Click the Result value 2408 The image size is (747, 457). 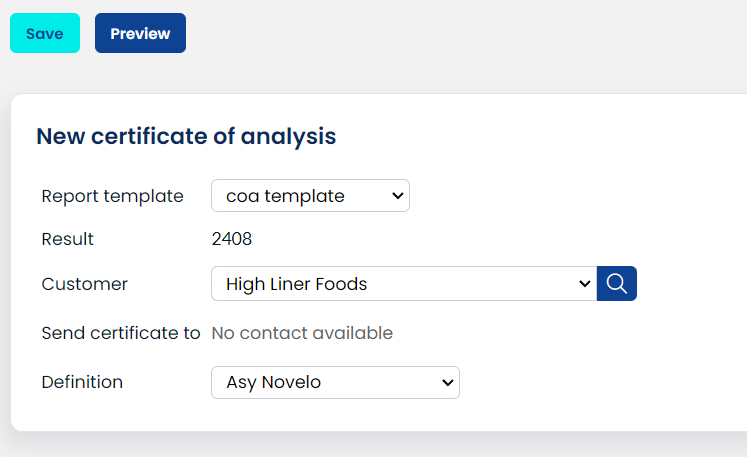pos(232,239)
